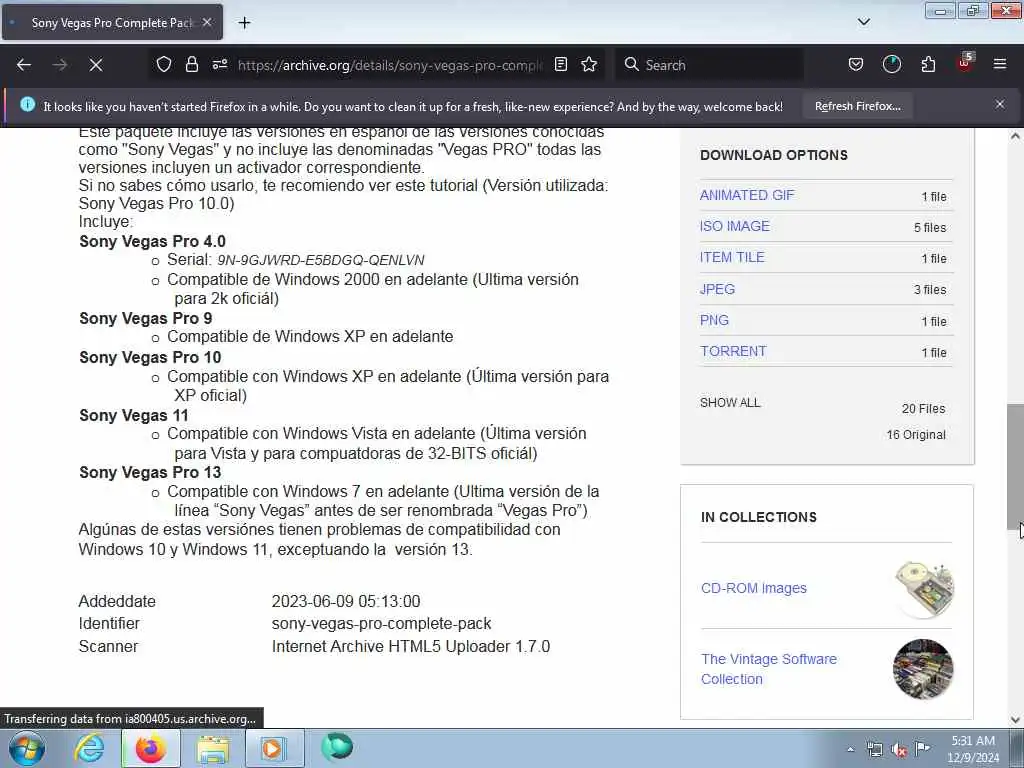
Task: Bookmark this page with the star icon
Action: 589,65
